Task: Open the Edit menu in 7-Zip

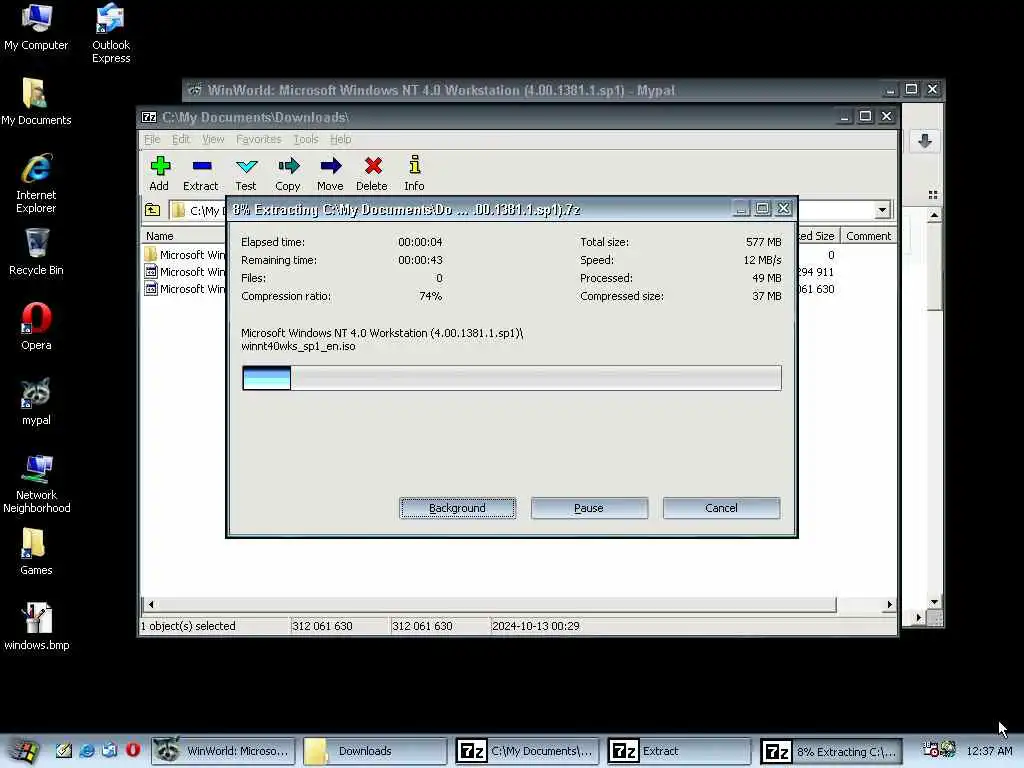Action: (181, 139)
